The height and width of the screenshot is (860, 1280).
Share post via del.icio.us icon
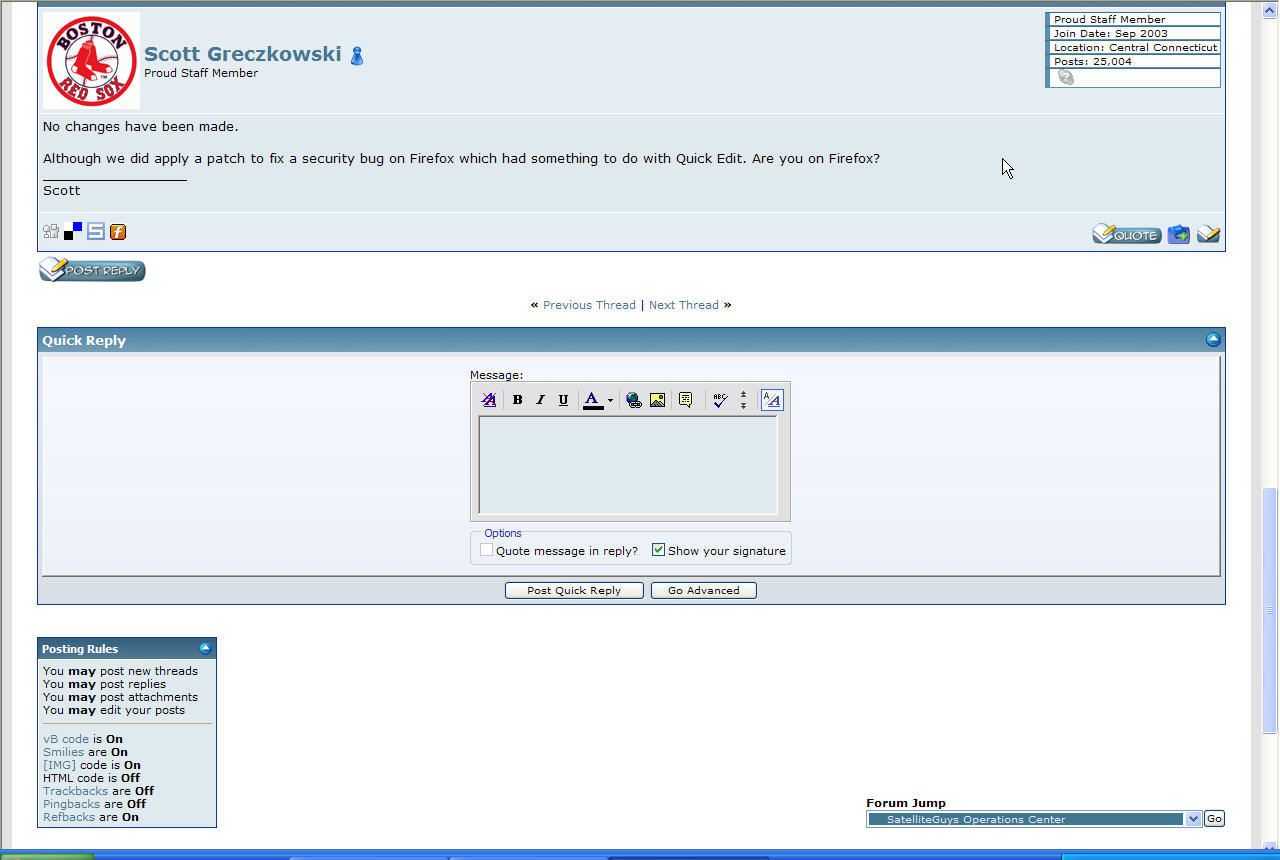(73, 232)
